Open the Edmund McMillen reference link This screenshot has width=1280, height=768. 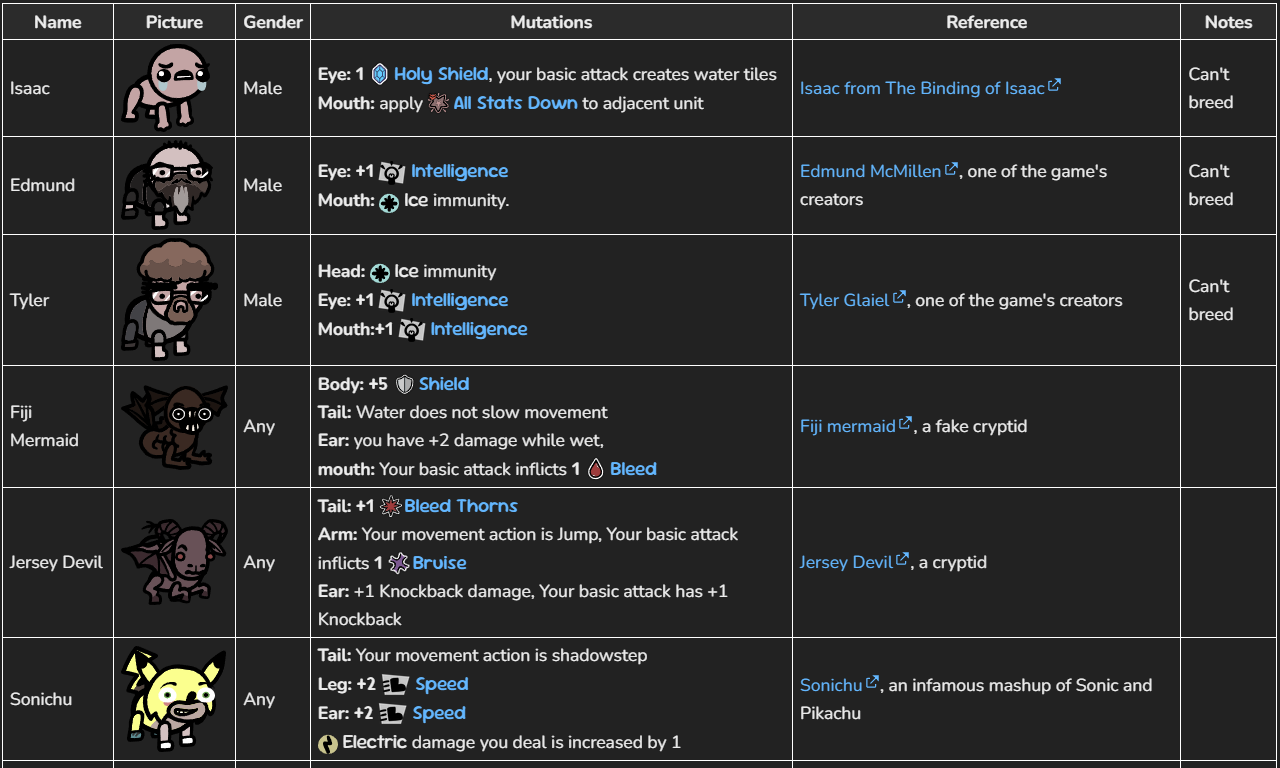(x=870, y=171)
